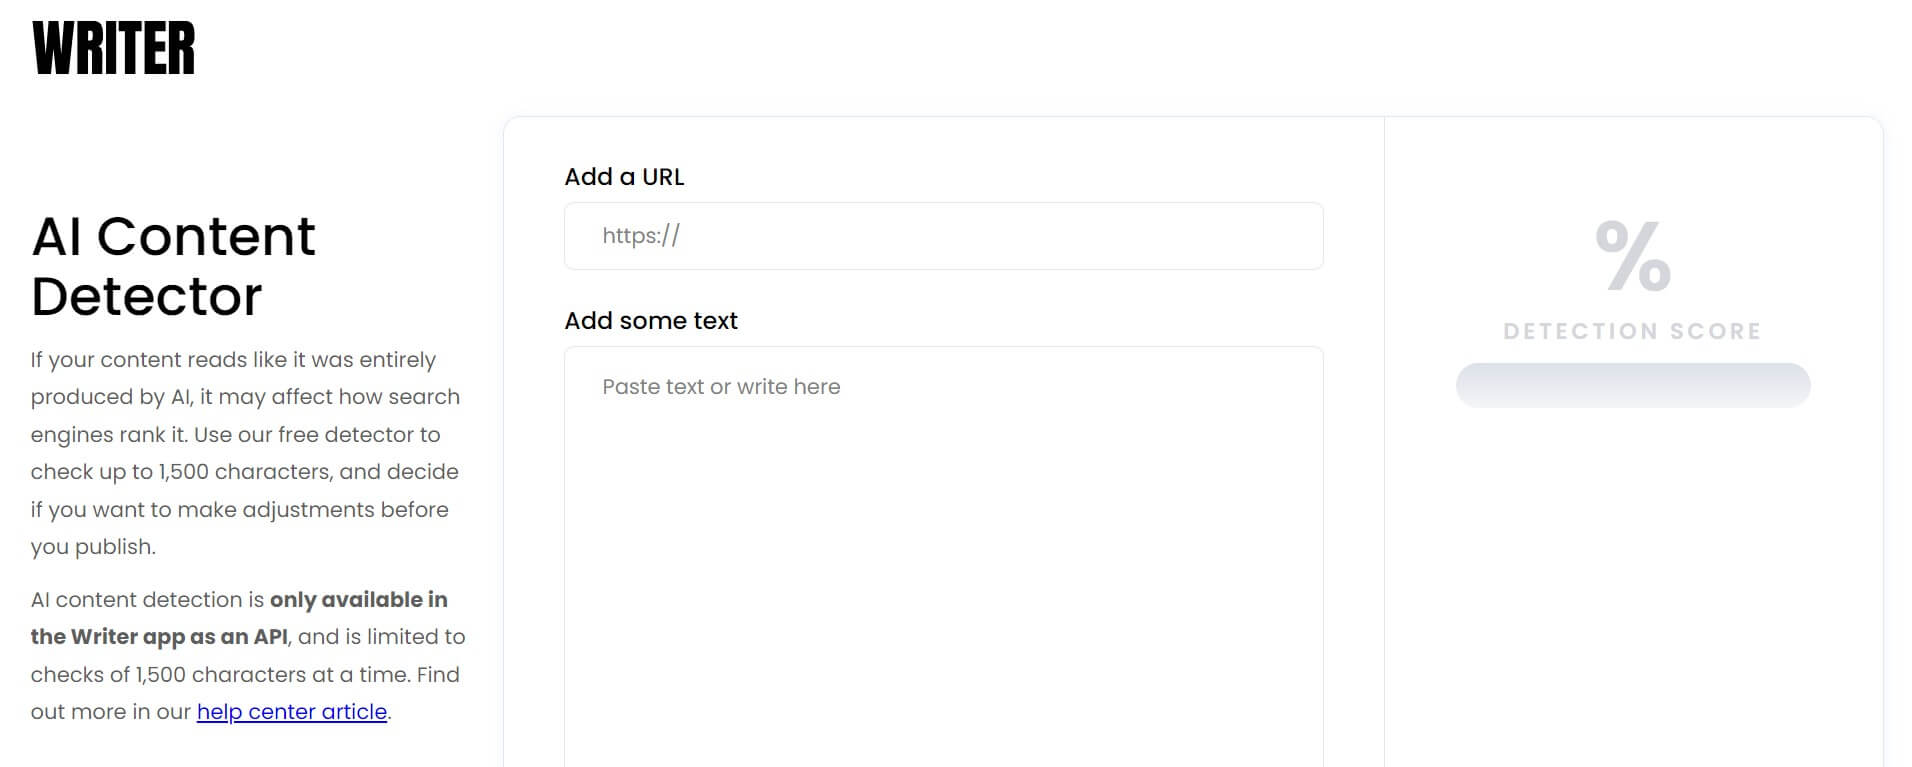Click the bold "only available in" text
This screenshot has width=1912, height=767.
click(358, 600)
